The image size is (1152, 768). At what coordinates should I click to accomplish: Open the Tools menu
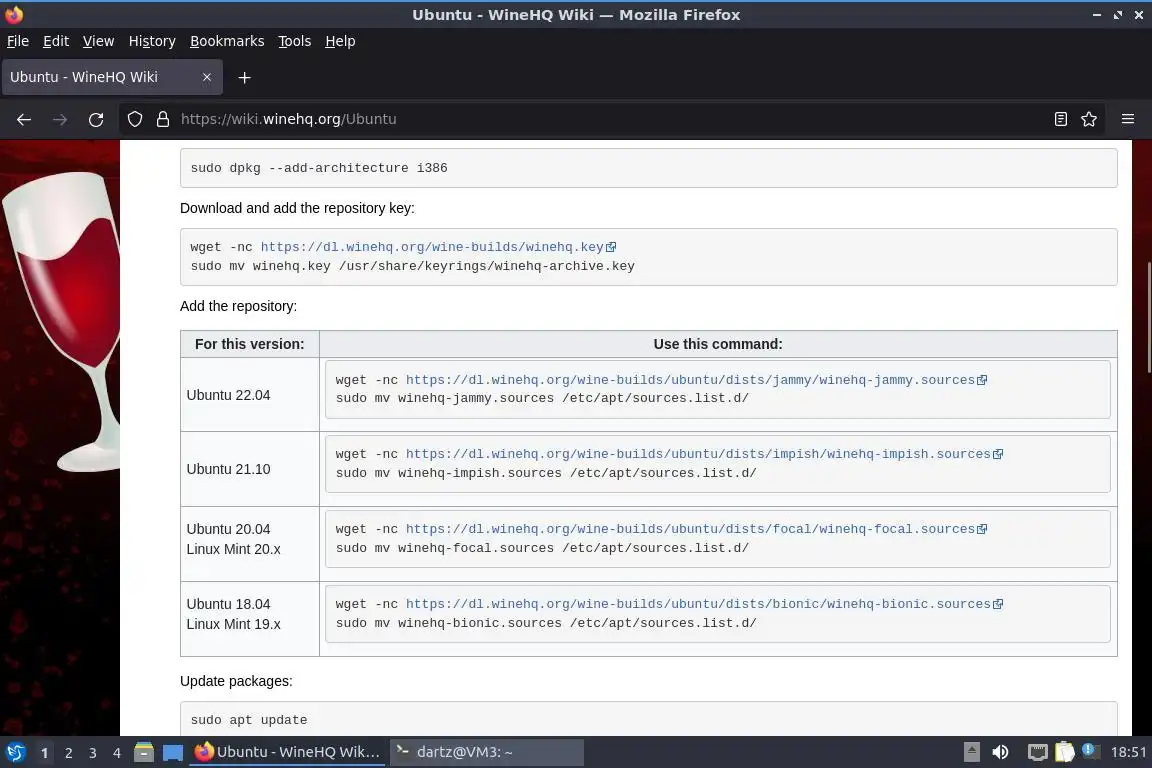(x=295, y=41)
